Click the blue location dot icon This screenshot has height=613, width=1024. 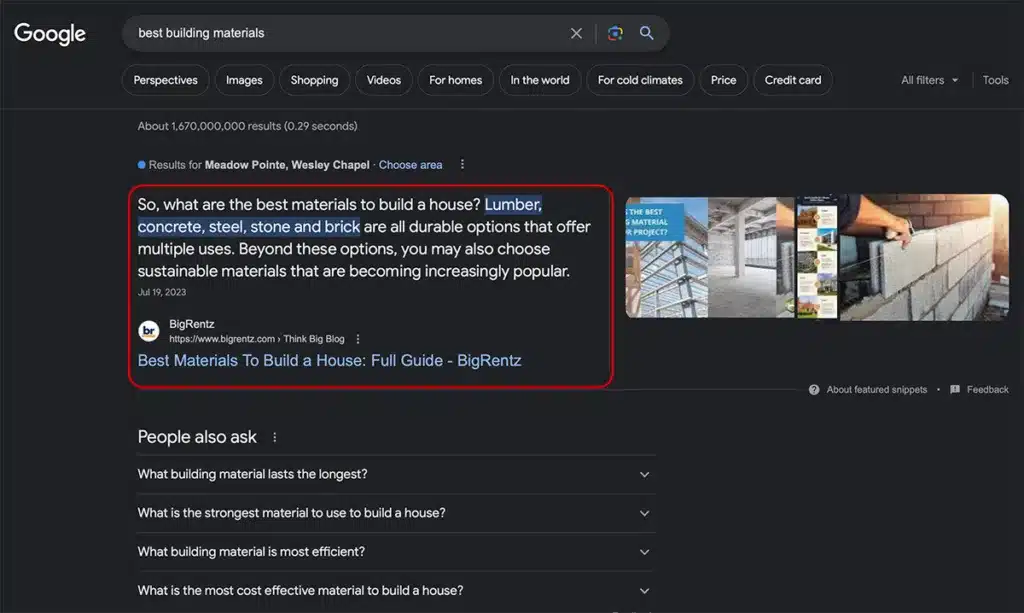[x=141, y=165]
